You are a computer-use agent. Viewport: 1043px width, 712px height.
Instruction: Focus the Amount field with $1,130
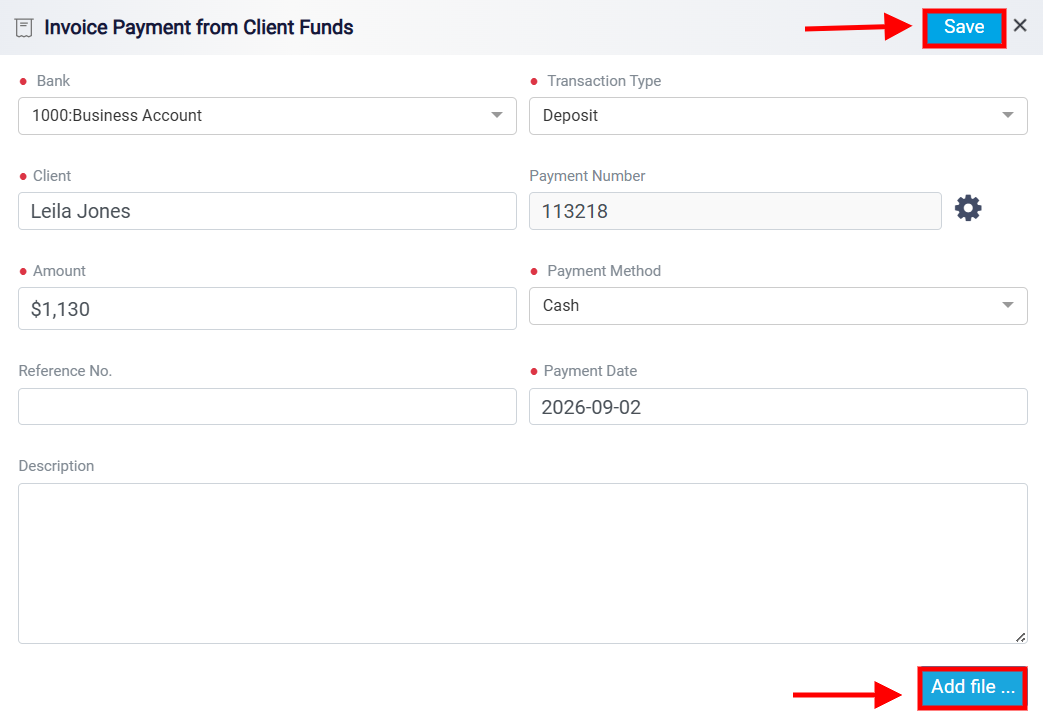267,308
